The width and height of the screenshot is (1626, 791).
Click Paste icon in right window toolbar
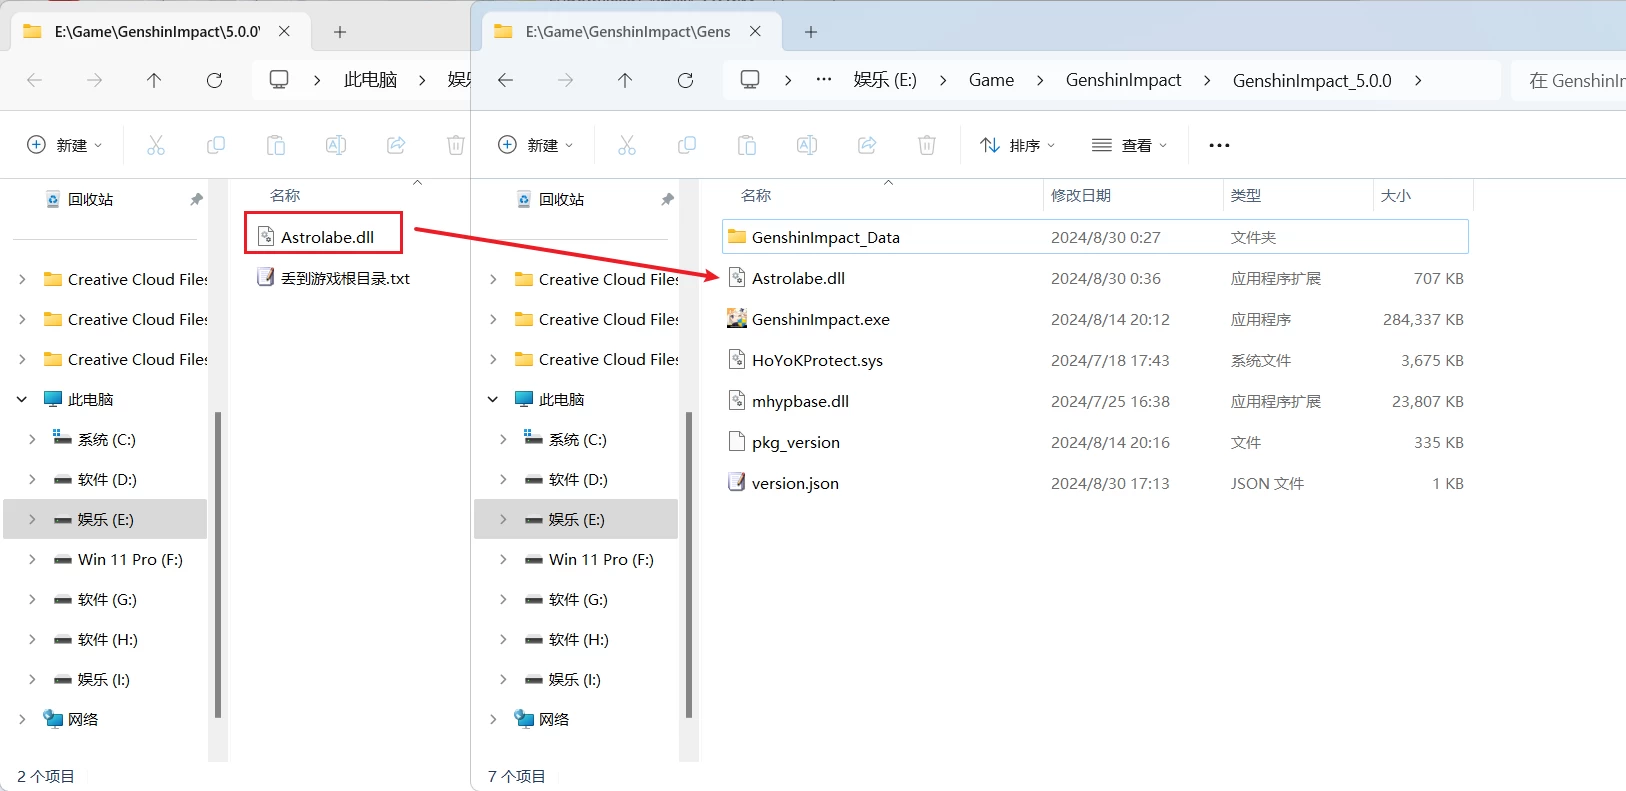[747, 145]
